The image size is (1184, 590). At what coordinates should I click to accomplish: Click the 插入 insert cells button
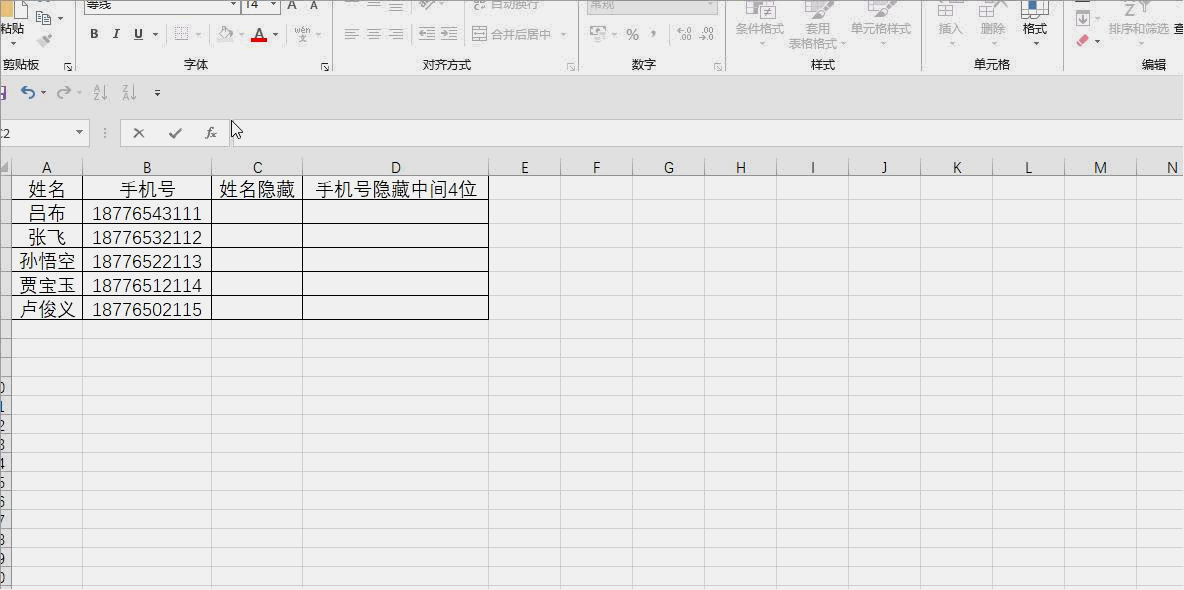(x=951, y=24)
